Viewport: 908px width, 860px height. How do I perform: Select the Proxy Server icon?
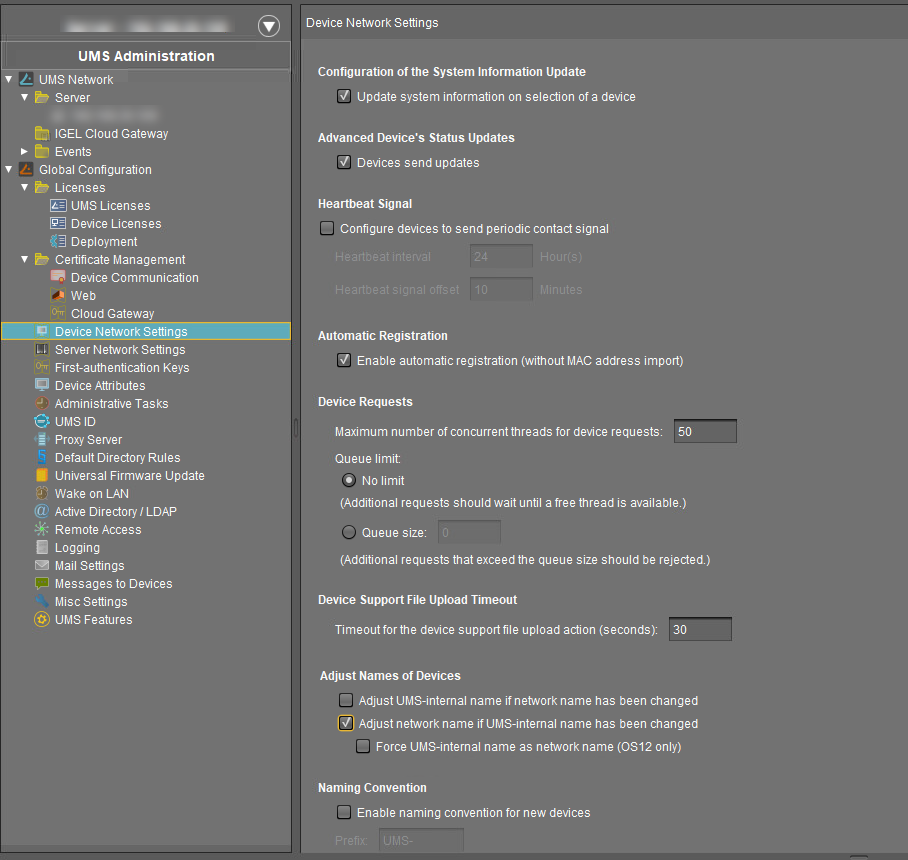(x=42, y=439)
